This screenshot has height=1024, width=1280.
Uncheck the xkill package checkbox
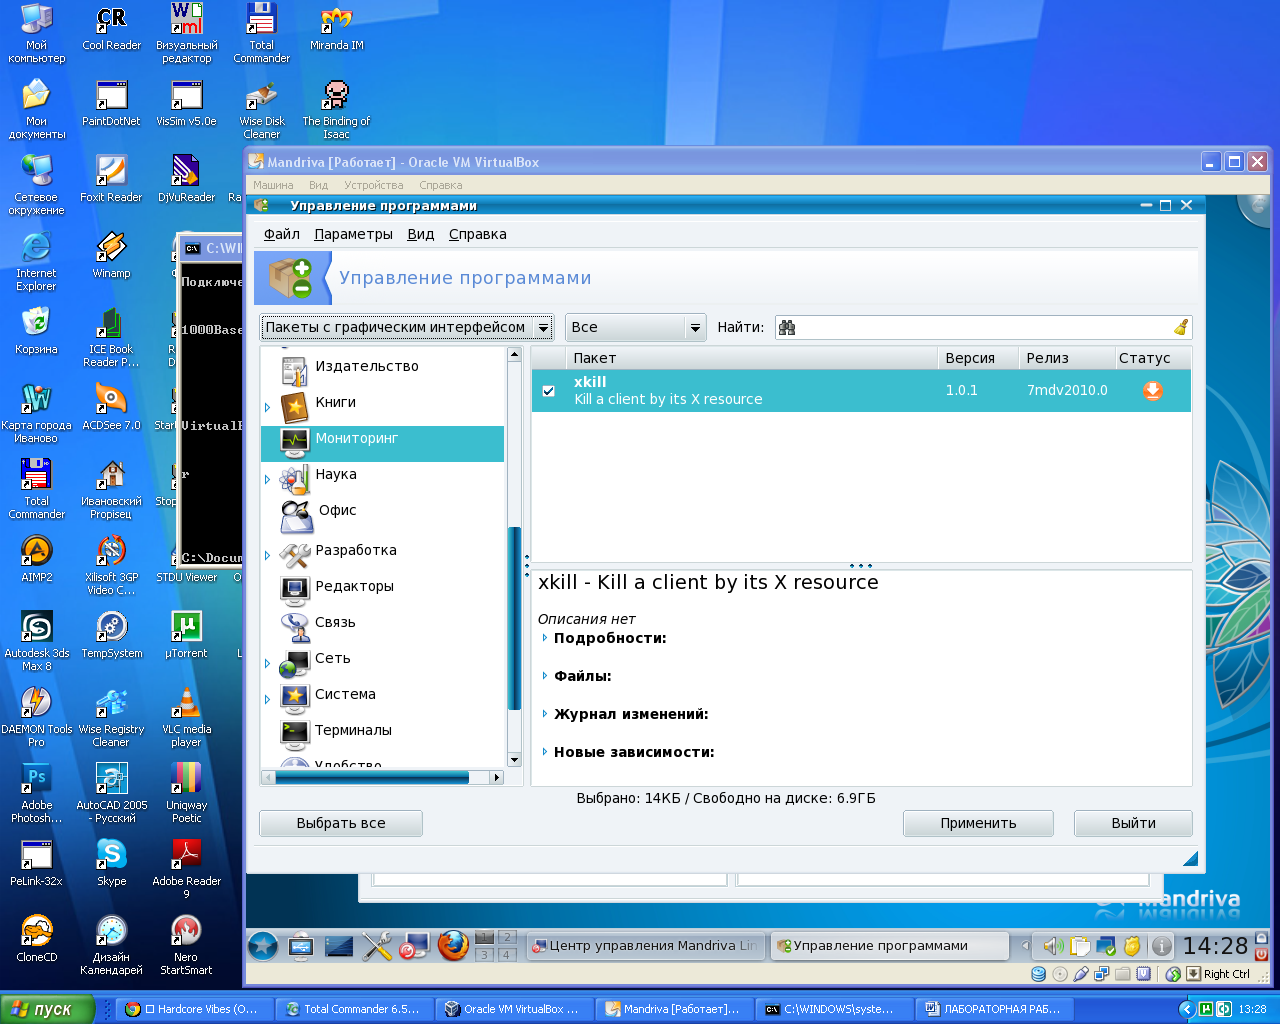point(548,391)
